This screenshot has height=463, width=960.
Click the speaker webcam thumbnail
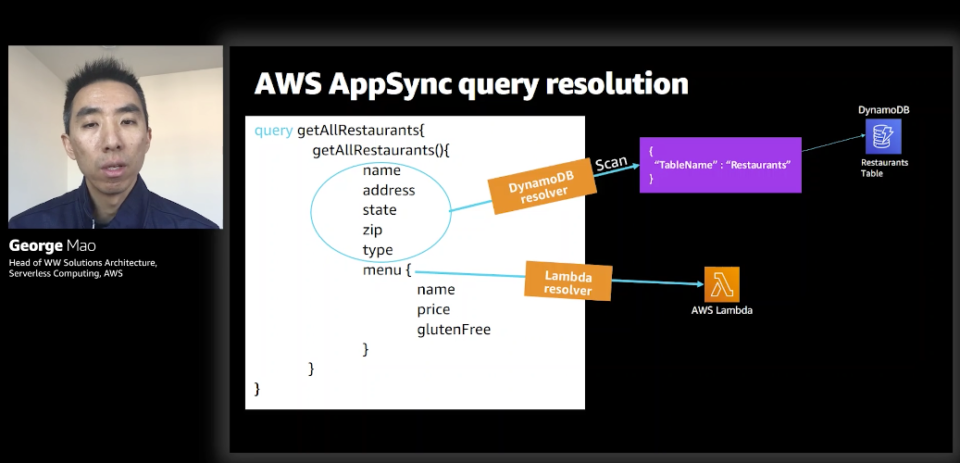pos(116,137)
